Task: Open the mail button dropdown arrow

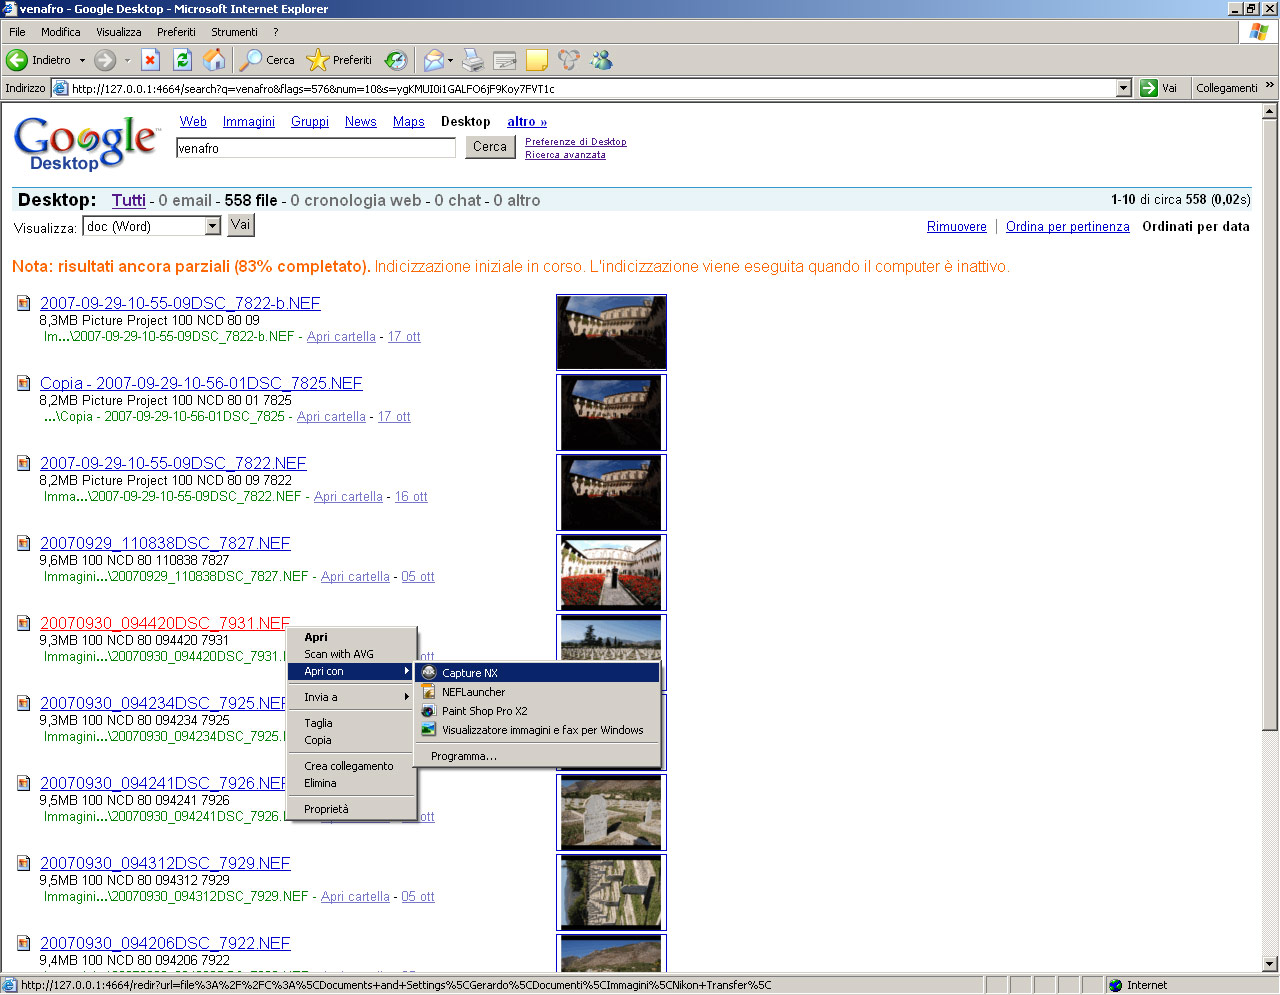Action: [450, 60]
